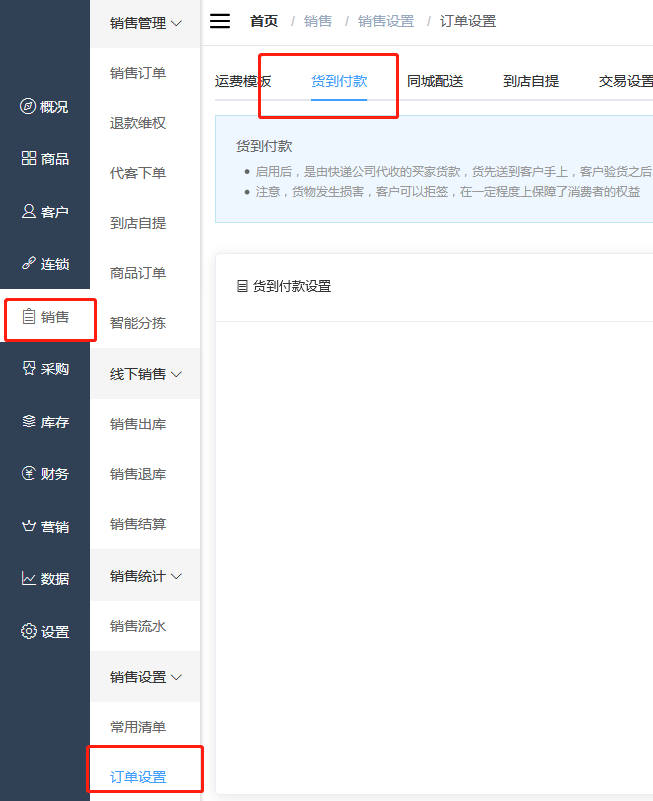Collapse the 销售统计 menu group
This screenshot has width=653, height=801.
tap(145, 576)
